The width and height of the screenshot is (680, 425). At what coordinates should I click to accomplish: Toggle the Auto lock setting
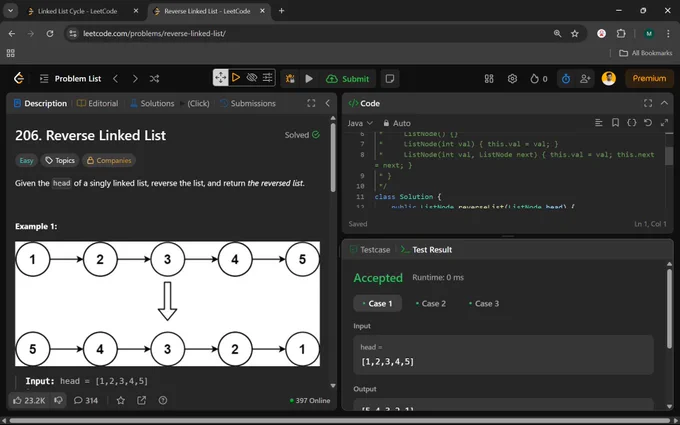click(x=396, y=123)
